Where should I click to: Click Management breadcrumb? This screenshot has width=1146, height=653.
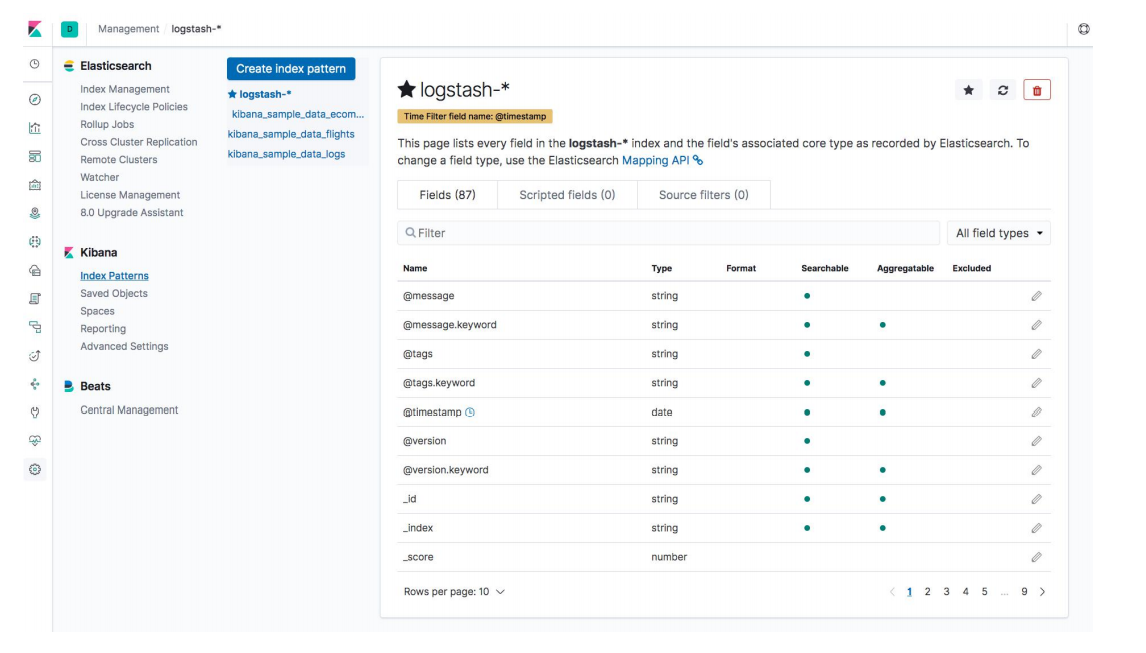(129, 29)
